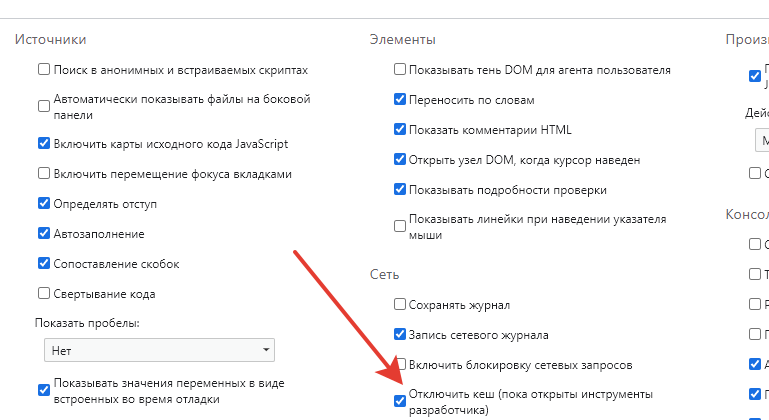This screenshot has height=420, width=769.
Task: Uncheck "Запись сетевого журнала" checkbox
Action: click(x=400, y=335)
